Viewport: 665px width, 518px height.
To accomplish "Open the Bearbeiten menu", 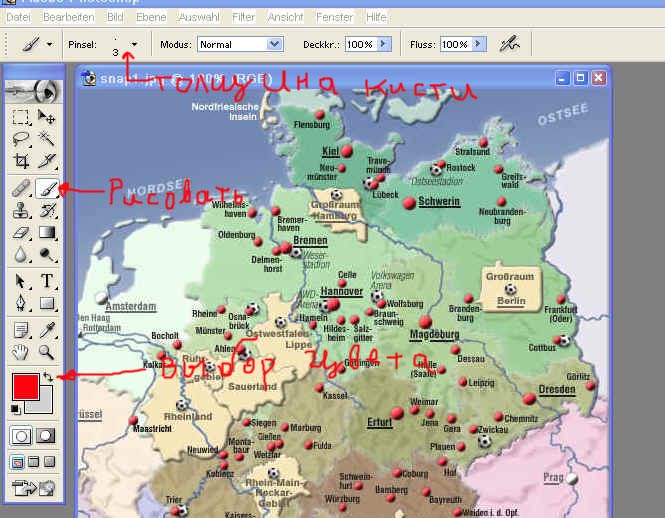I will [x=69, y=17].
